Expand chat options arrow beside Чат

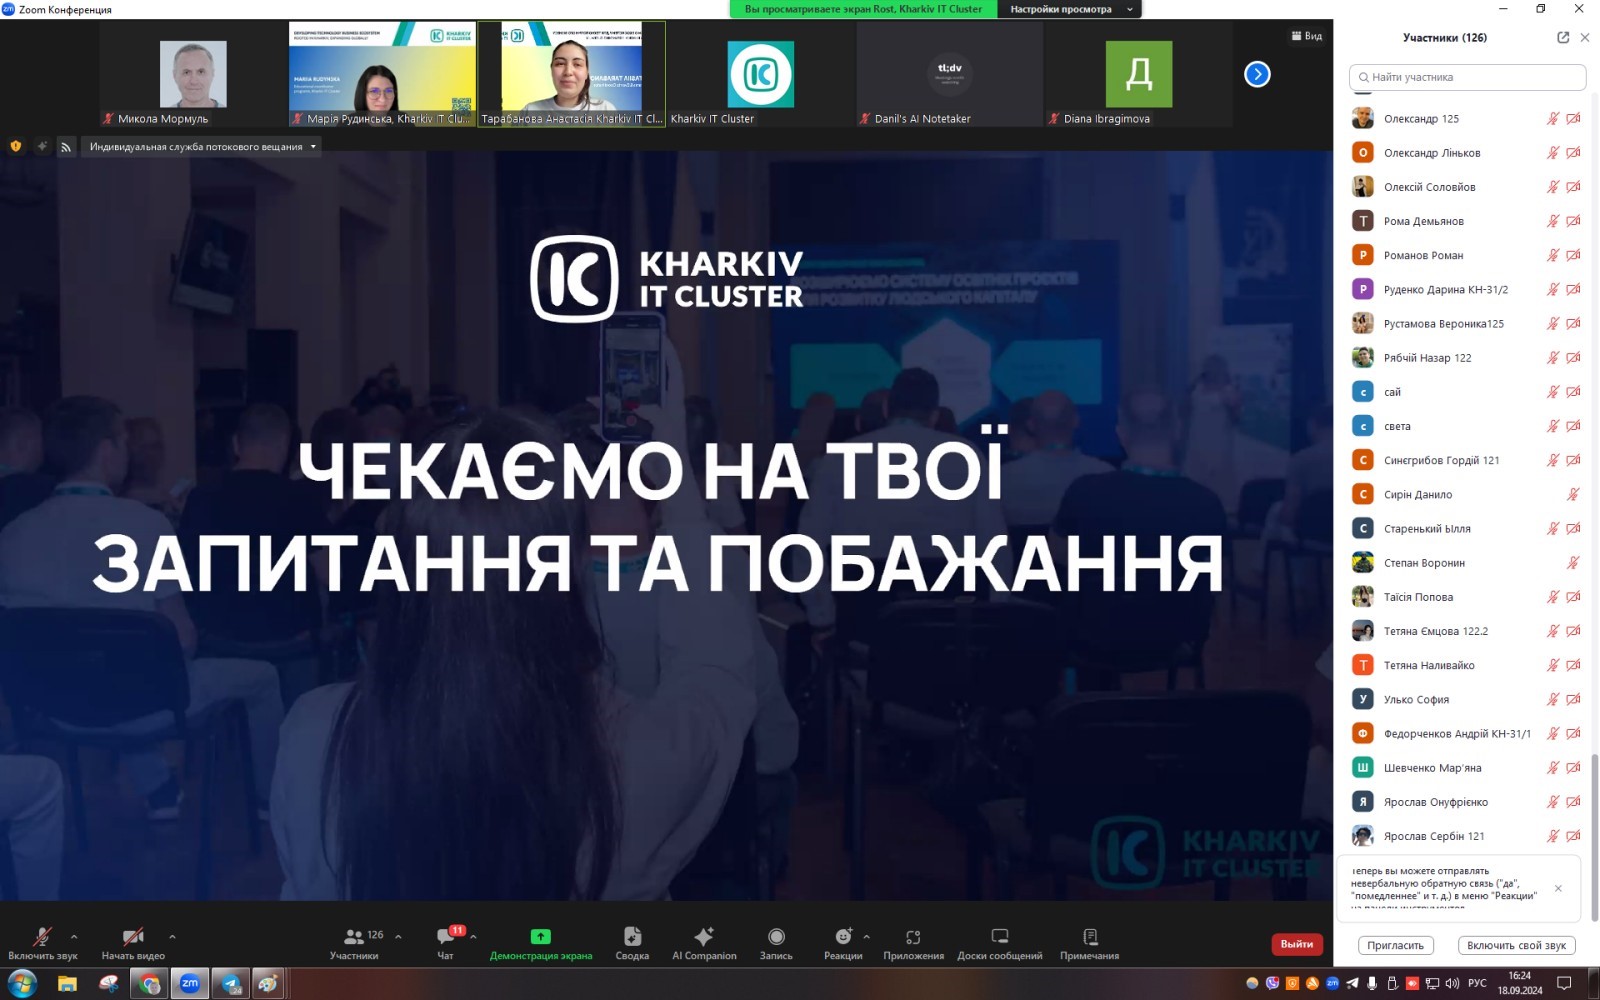473,937
